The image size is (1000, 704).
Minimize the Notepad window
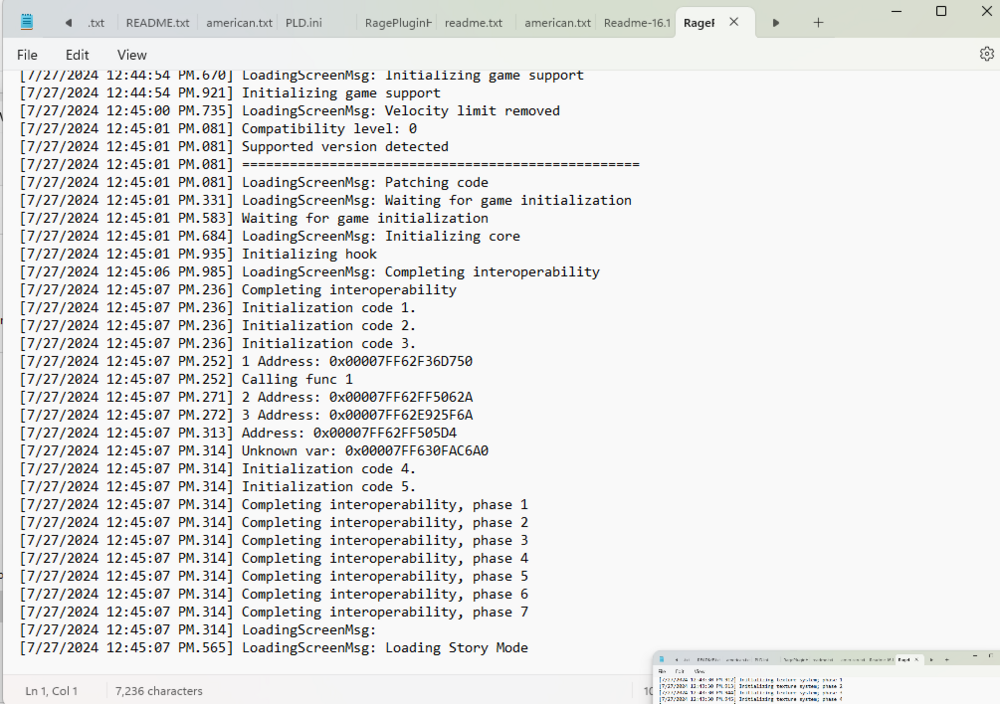(897, 11)
